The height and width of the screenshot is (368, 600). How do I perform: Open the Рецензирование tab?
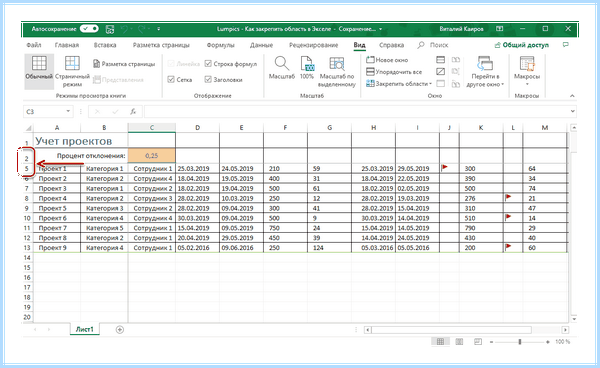point(313,45)
